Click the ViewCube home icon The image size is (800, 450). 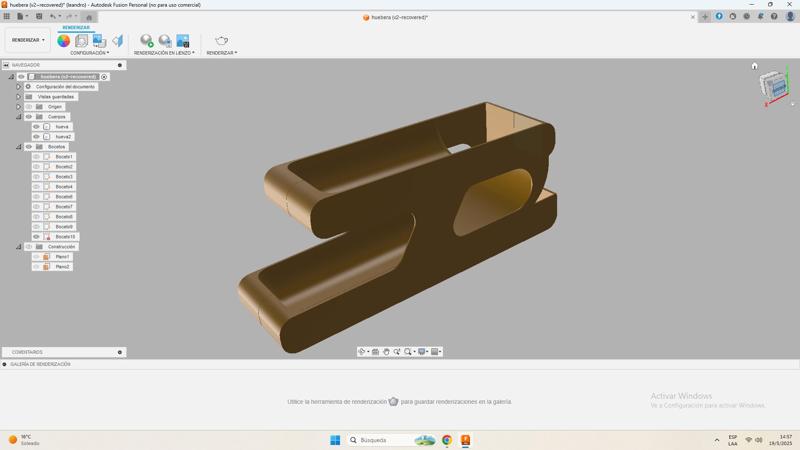pos(755,66)
